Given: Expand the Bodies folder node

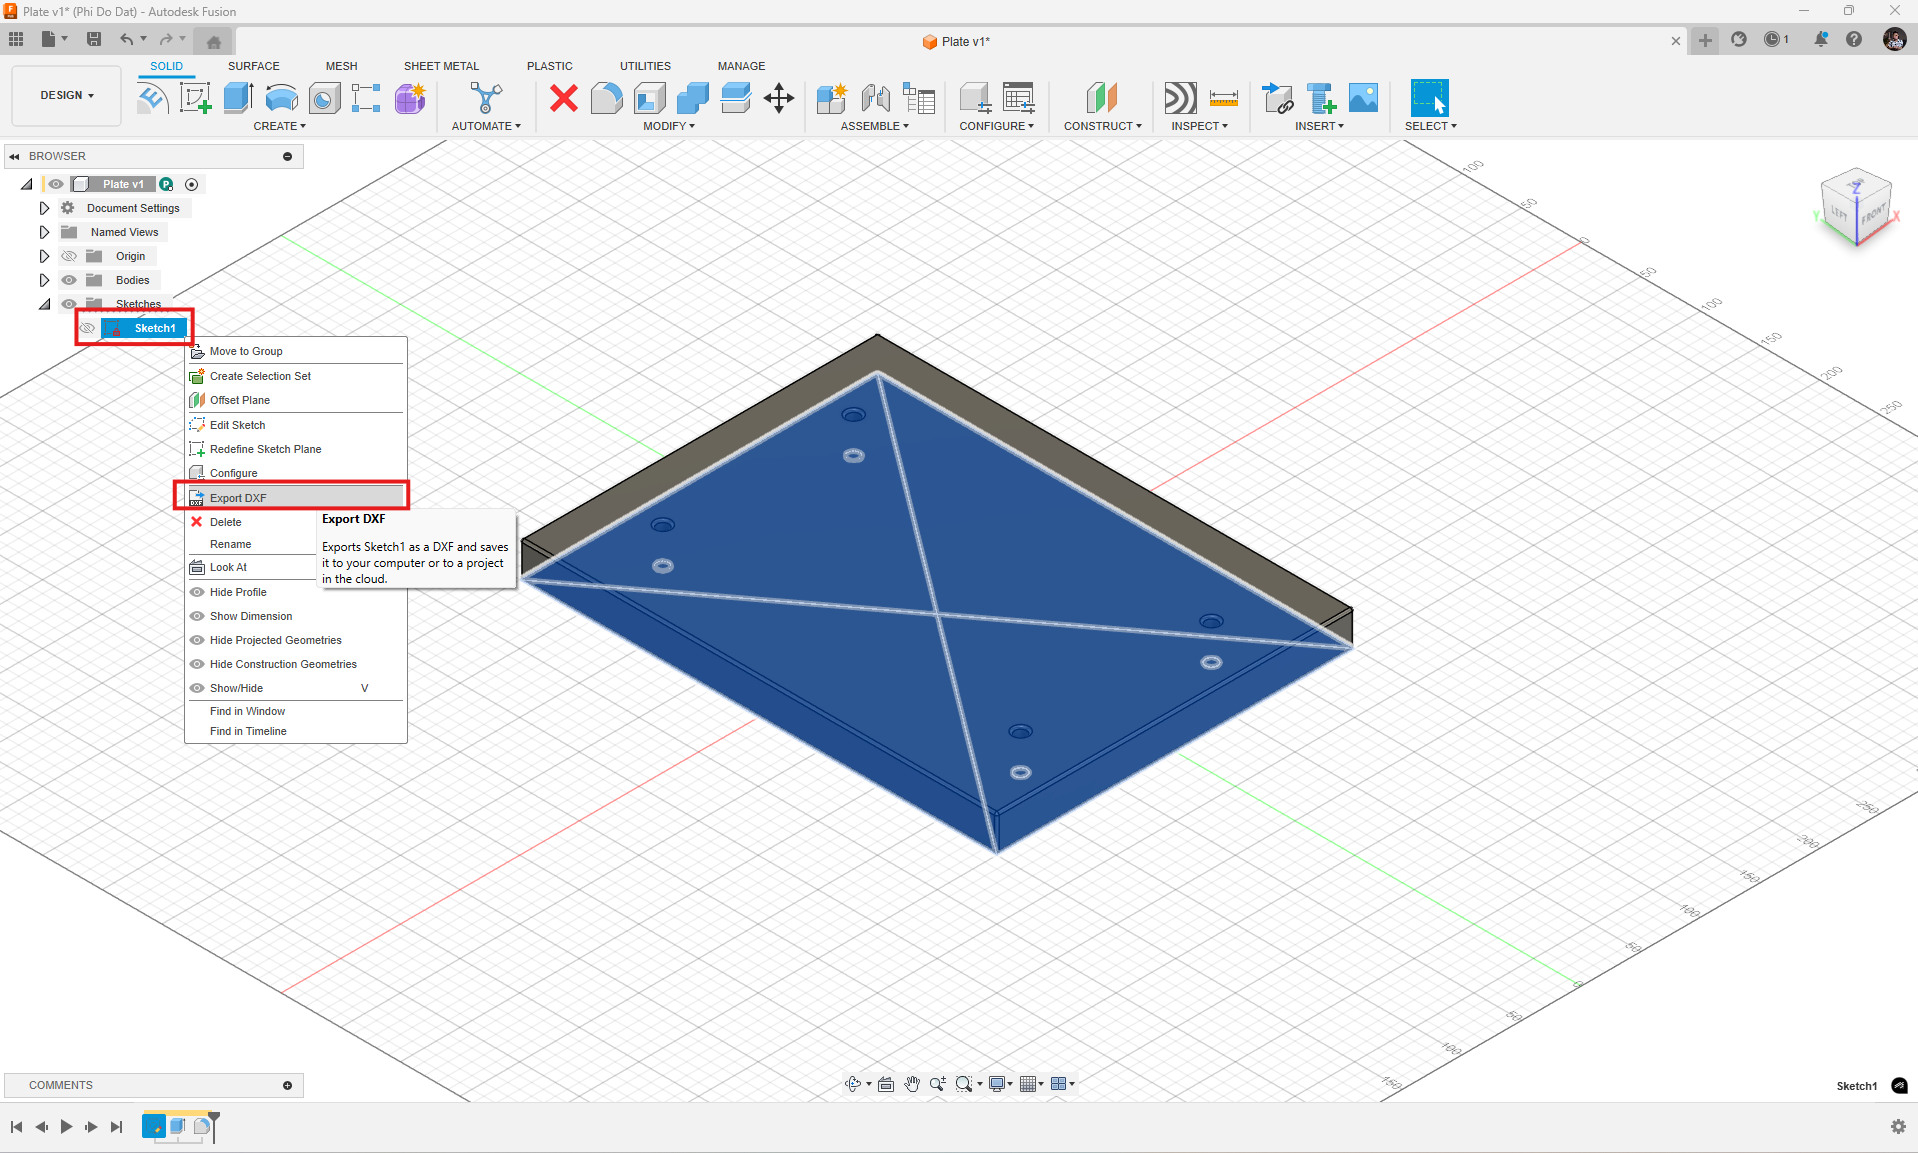Looking at the screenshot, I should (x=44, y=280).
